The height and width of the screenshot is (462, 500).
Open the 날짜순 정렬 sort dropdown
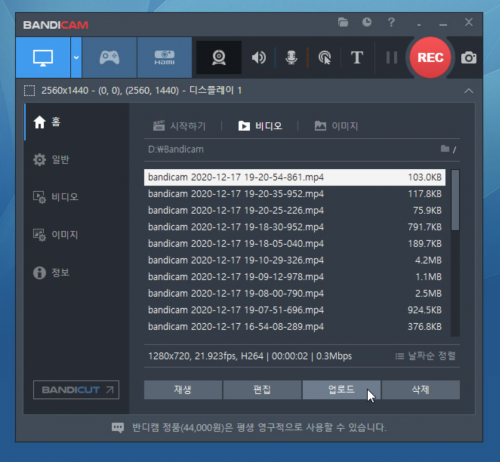click(425, 356)
